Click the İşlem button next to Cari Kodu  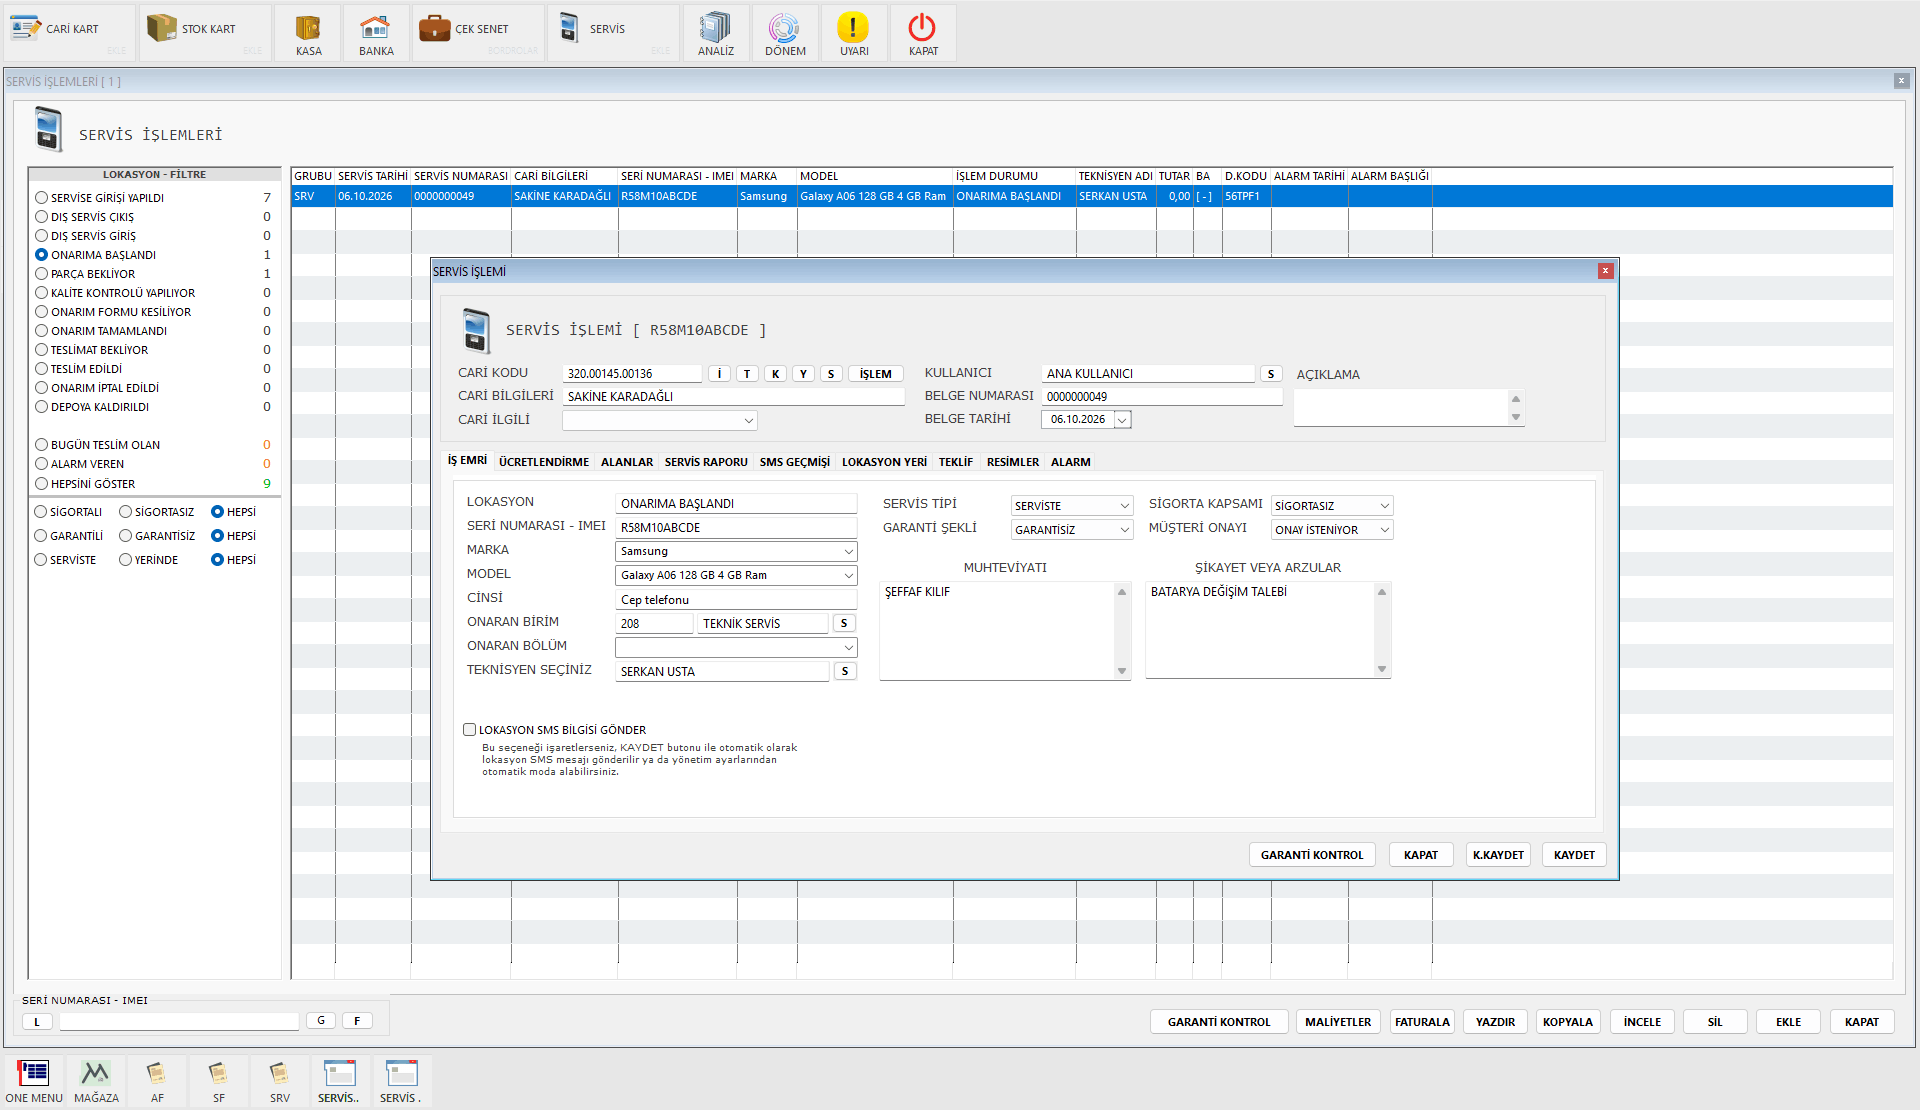click(x=876, y=374)
